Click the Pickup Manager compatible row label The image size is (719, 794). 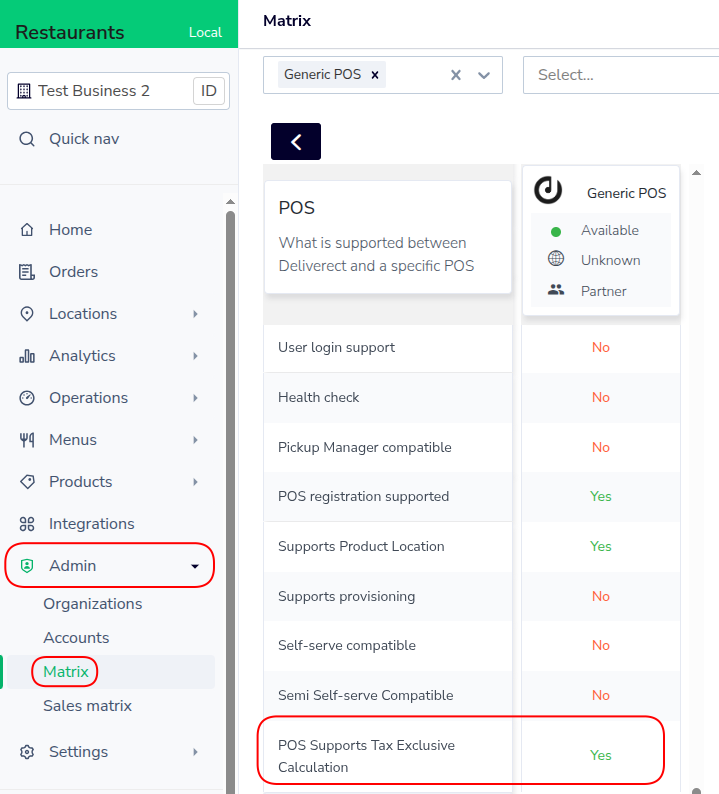[x=365, y=447]
